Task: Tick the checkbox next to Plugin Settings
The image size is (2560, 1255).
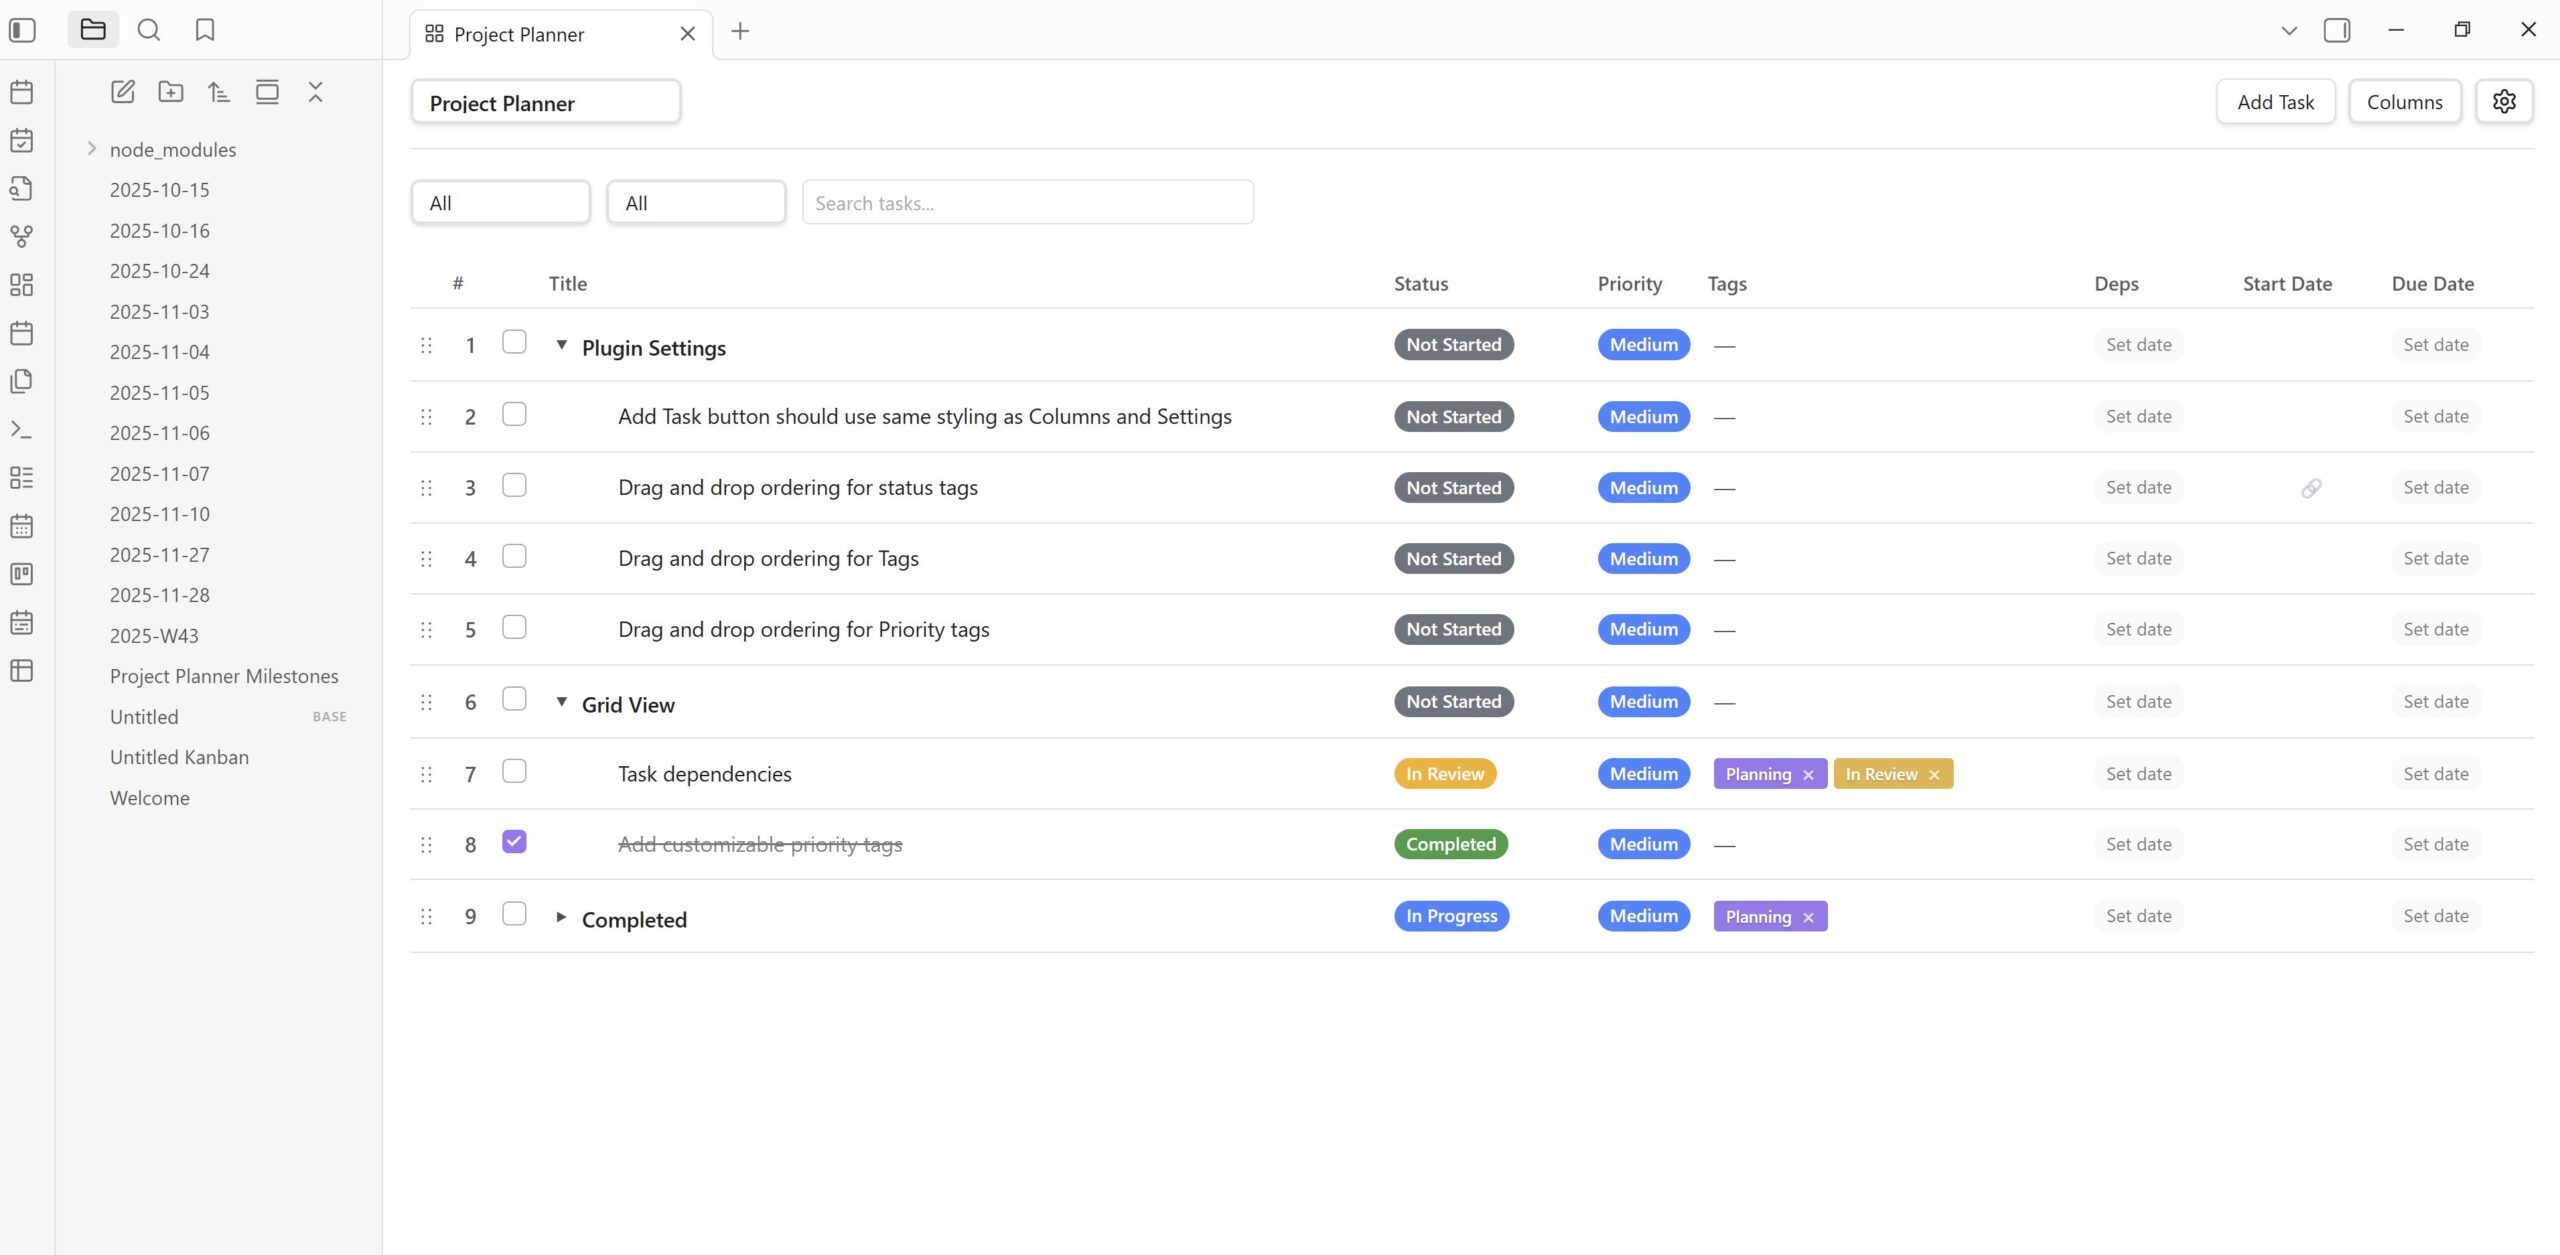Action: tap(514, 342)
